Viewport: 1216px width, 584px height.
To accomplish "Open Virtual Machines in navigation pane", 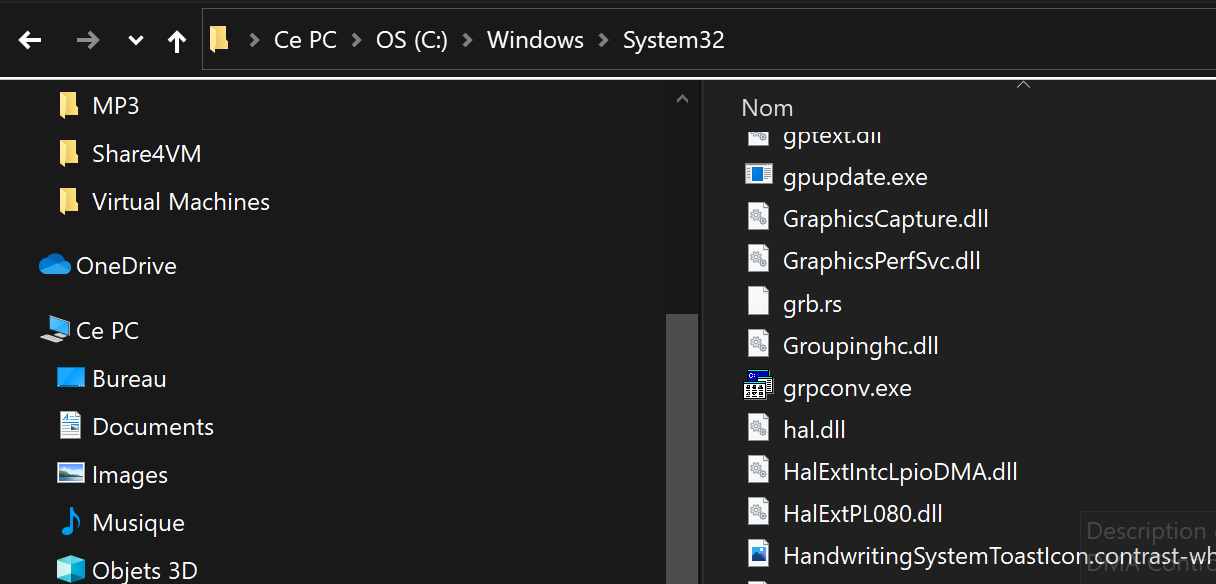I will coord(181,201).
